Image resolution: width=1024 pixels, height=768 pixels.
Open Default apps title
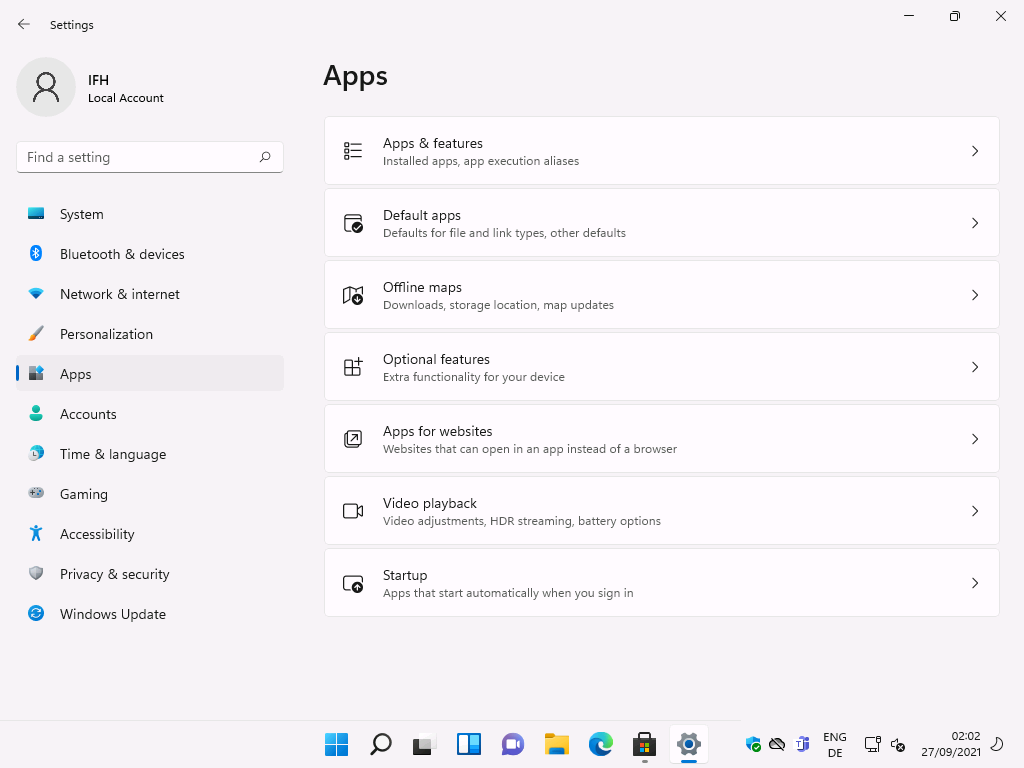[422, 216]
